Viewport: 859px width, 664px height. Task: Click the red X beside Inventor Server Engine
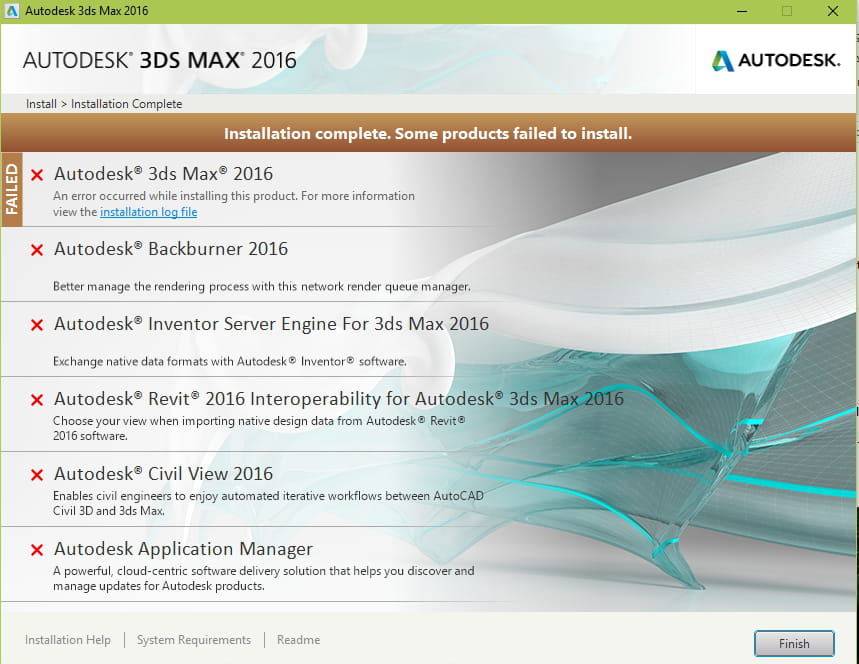click(37, 325)
